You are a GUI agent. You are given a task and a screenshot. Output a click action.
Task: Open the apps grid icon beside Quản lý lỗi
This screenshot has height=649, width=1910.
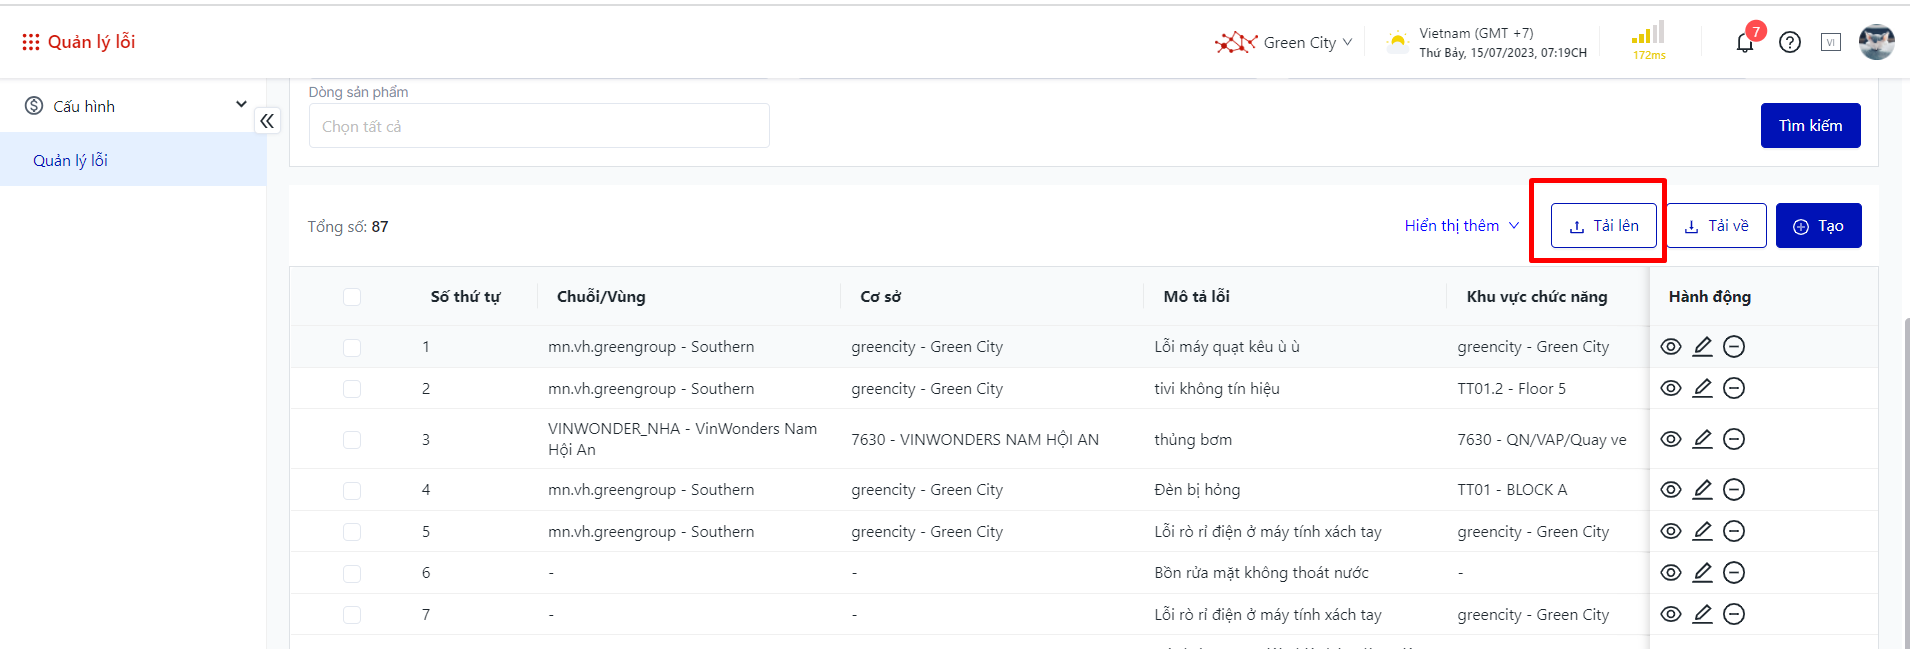point(31,42)
